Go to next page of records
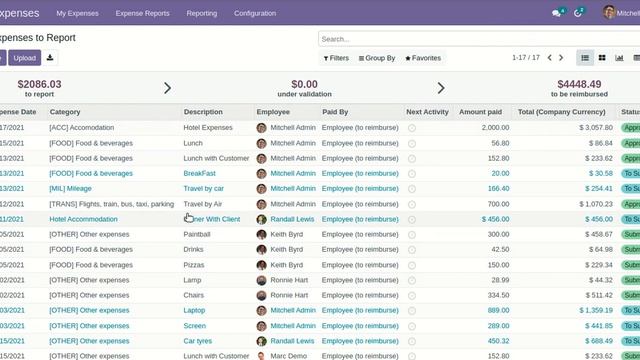This screenshot has width=640, height=360. 561,58
